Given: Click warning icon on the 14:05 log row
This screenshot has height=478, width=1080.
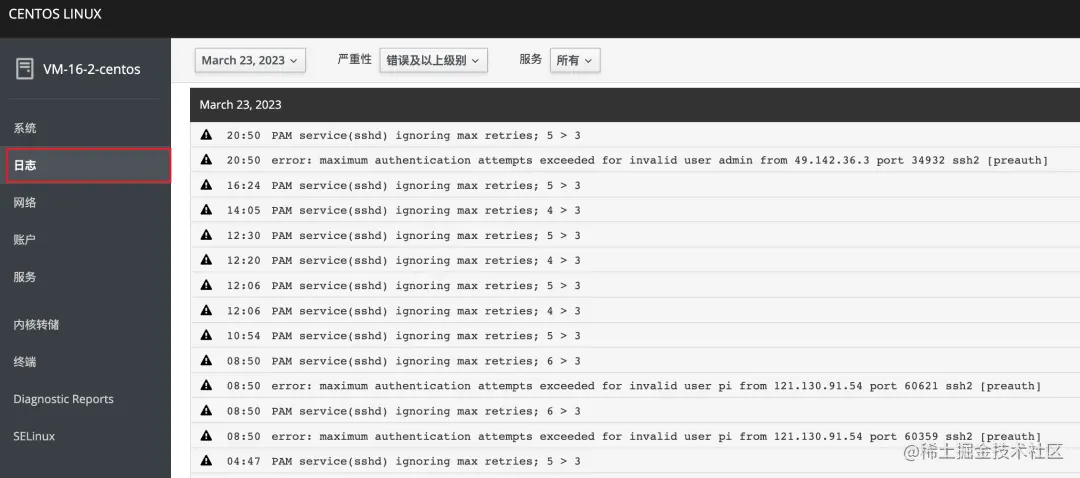Looking at the screenshot, I should (206, 210).
